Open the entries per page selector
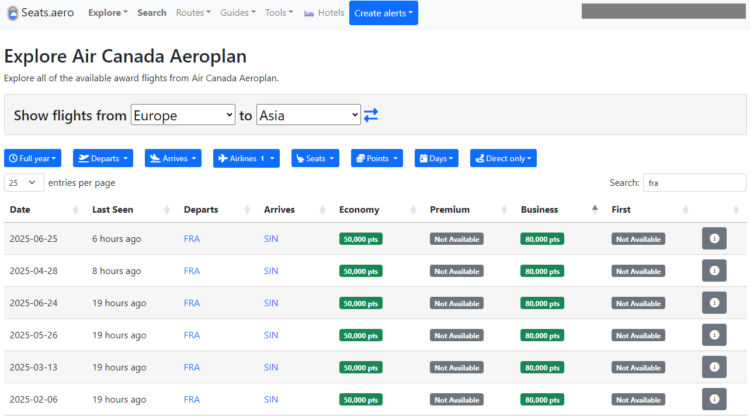The width and height of the screenshot is (750, 416). coord(24,183)
